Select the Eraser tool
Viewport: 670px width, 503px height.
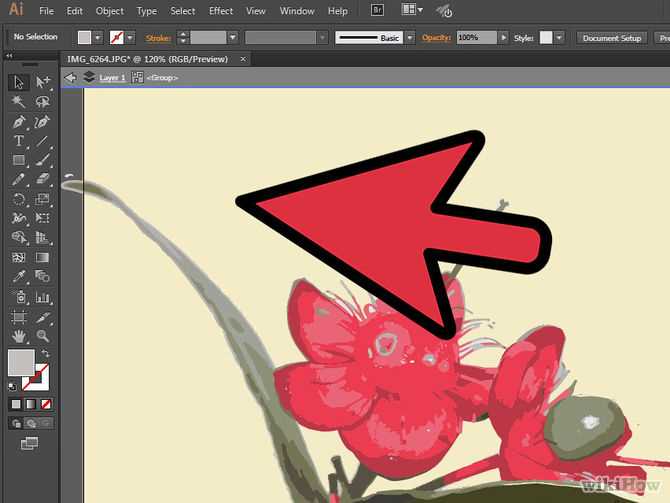42,179
